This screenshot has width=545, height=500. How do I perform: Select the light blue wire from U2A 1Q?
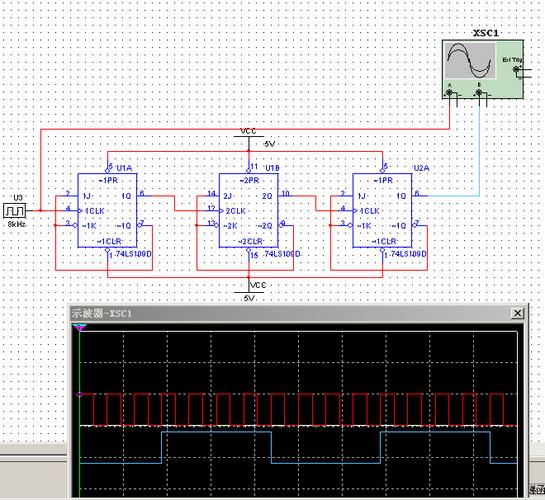click(480, 149)
